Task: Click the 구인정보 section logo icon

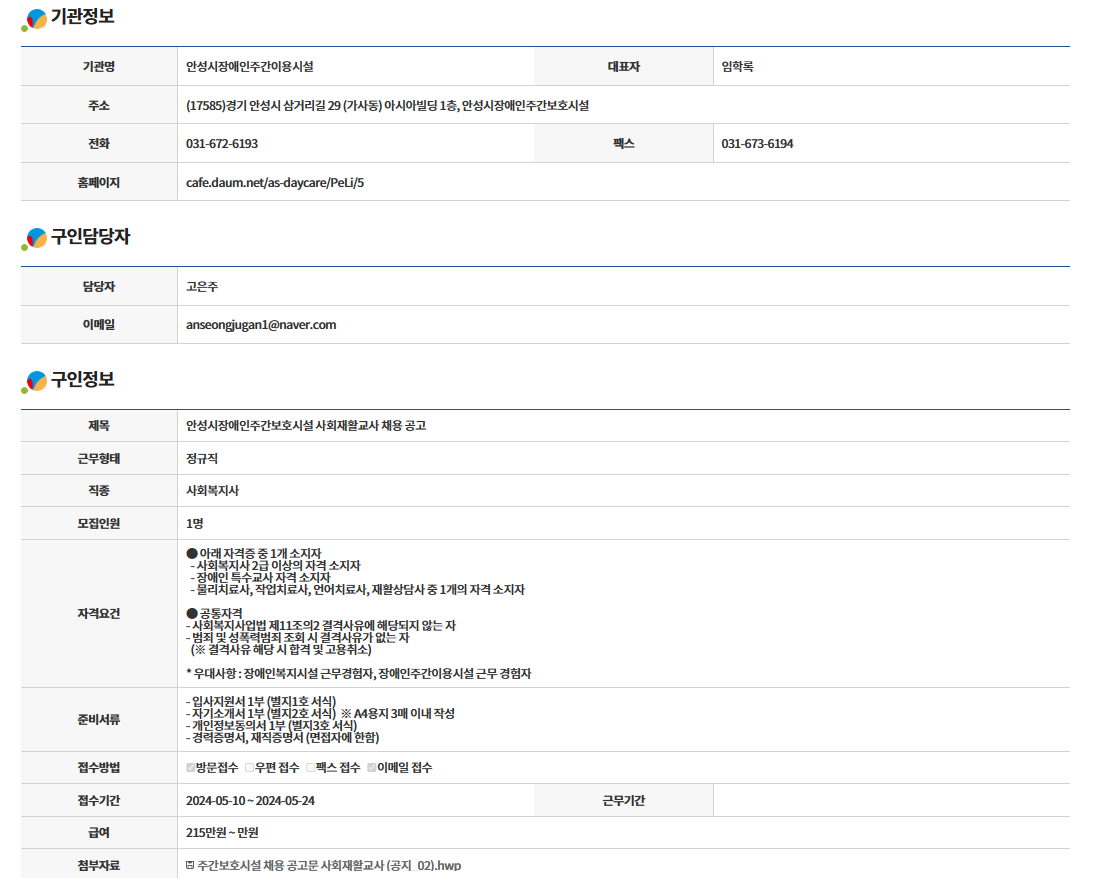Action: coord(34,381)
